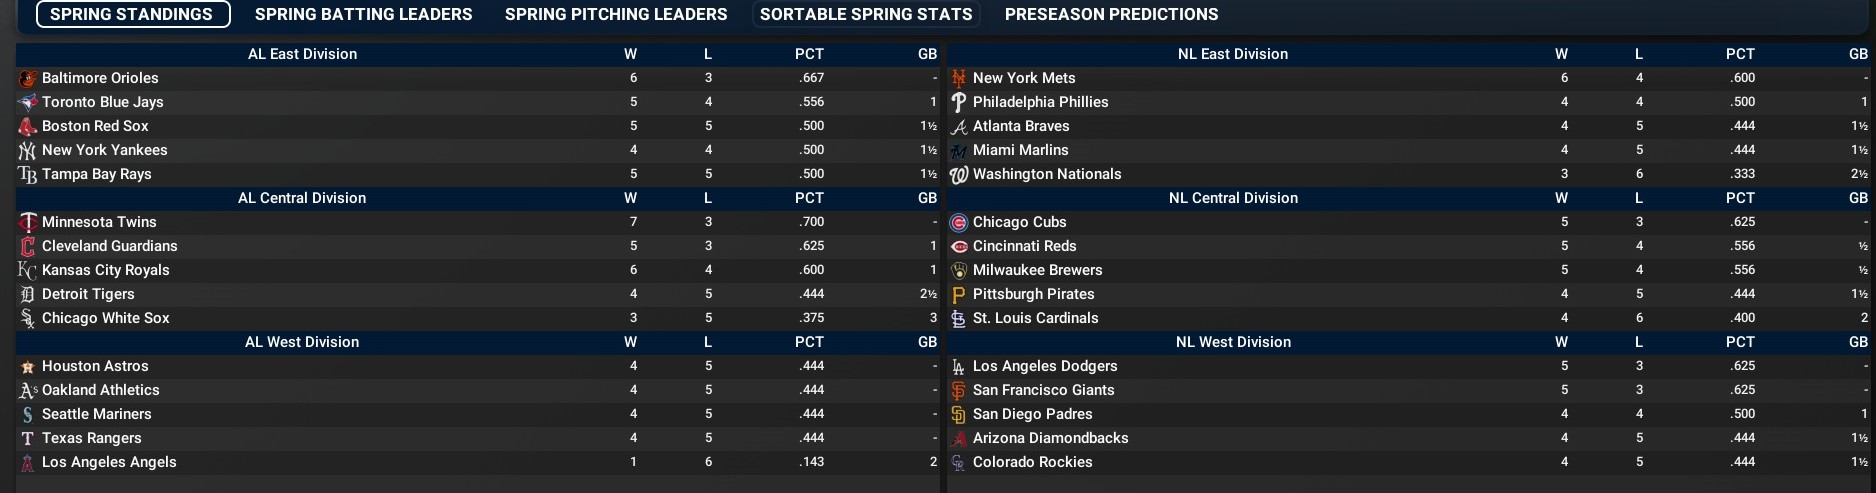Open the Los Angeles Dodgers team link
Viewport: 1876px width, 493px height.
point(1045,366)
